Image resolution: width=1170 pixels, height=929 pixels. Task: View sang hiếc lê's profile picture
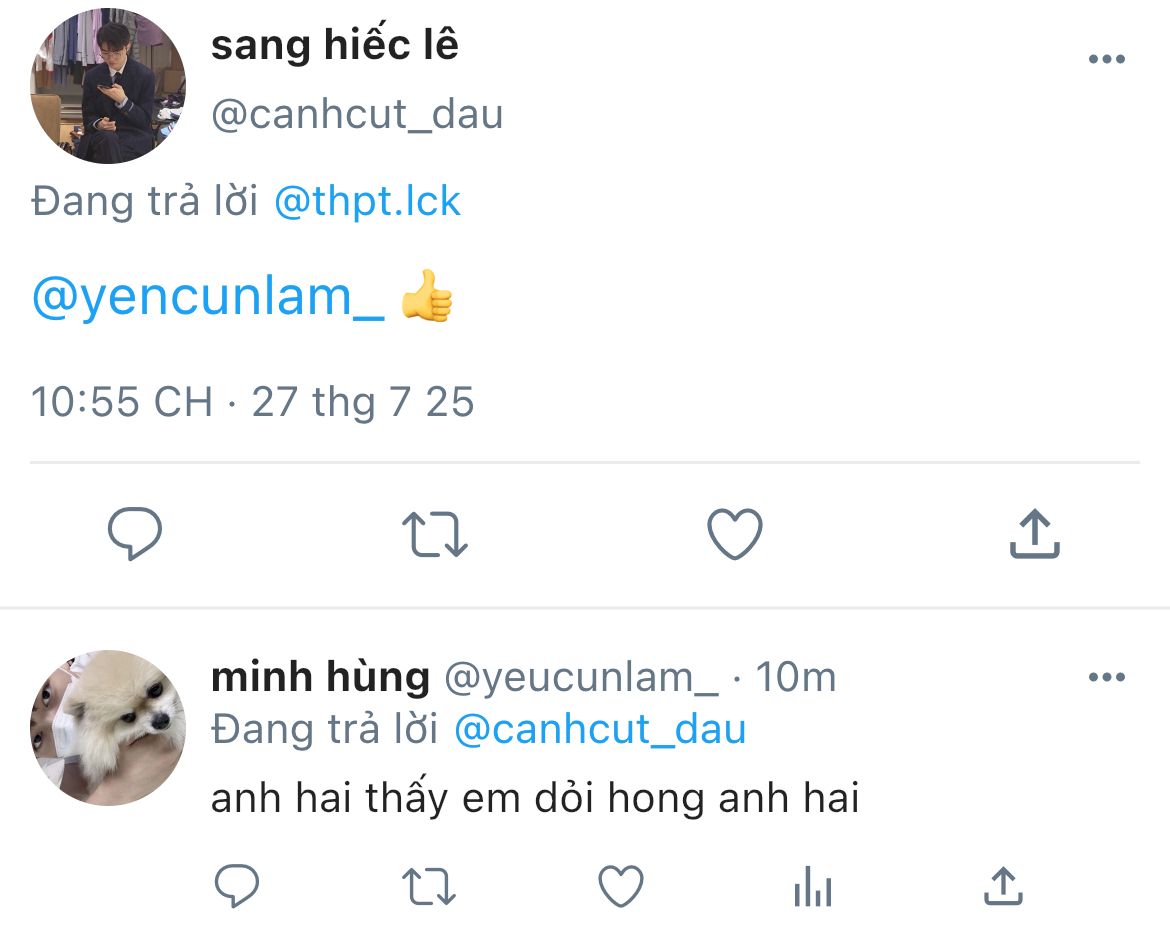coord(107,86)
